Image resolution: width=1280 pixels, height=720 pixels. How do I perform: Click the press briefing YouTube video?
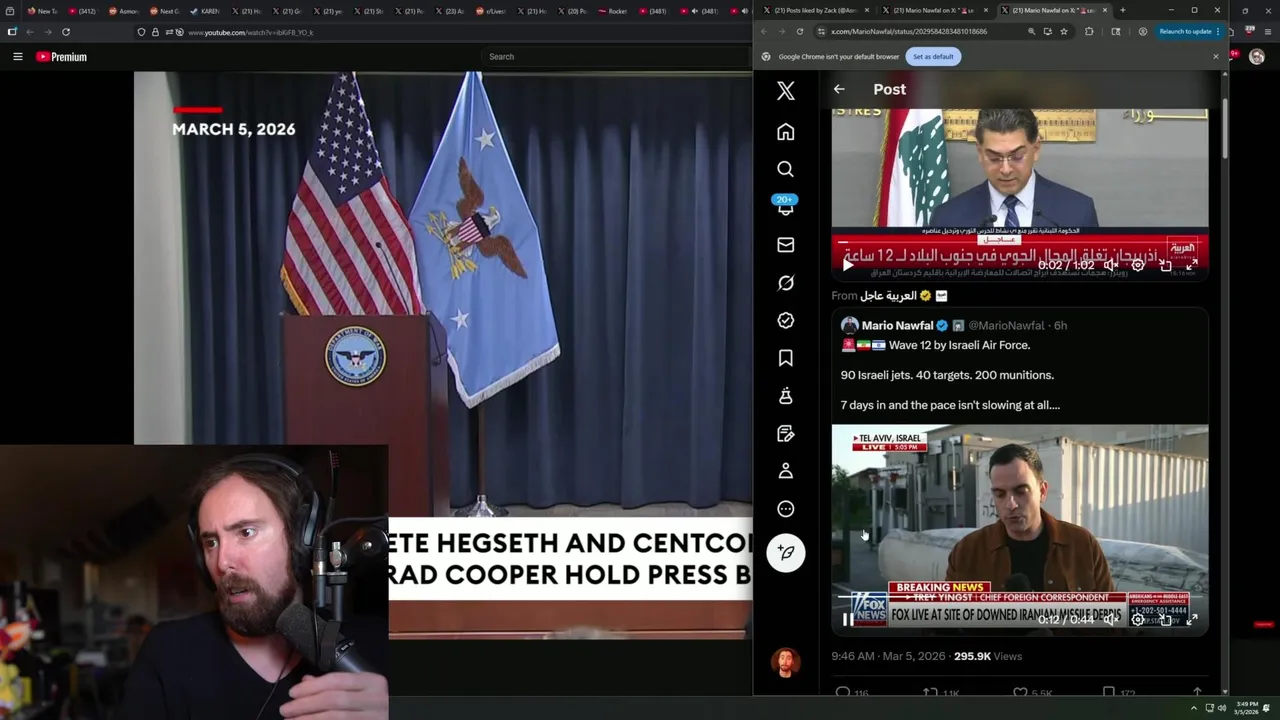[x=443, y=355]
